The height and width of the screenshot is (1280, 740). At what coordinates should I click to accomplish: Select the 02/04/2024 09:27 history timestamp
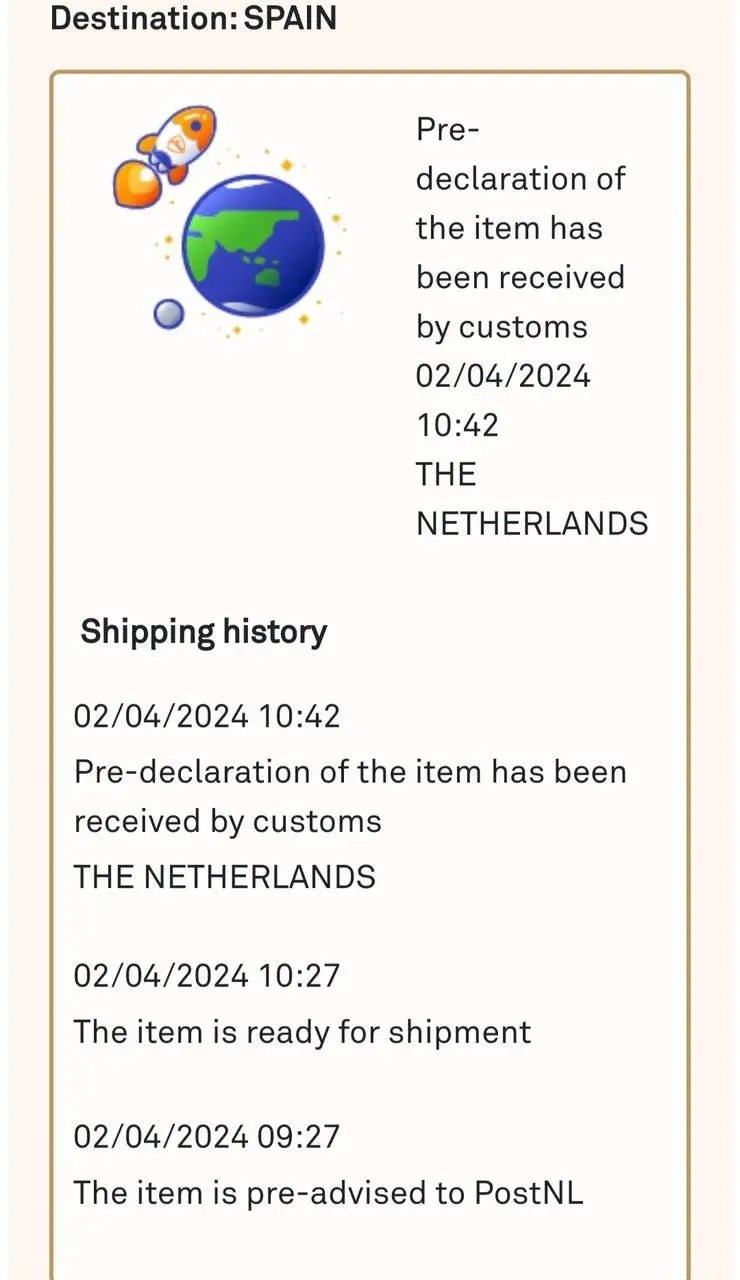coord(207,1137)
